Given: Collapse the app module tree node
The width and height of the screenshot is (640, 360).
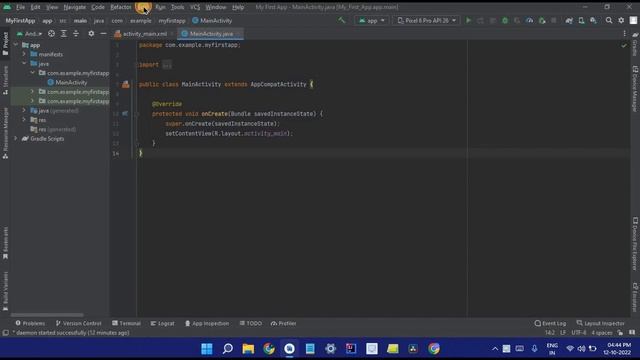Looking at the screenshot, I should click(x=16, y=45).
